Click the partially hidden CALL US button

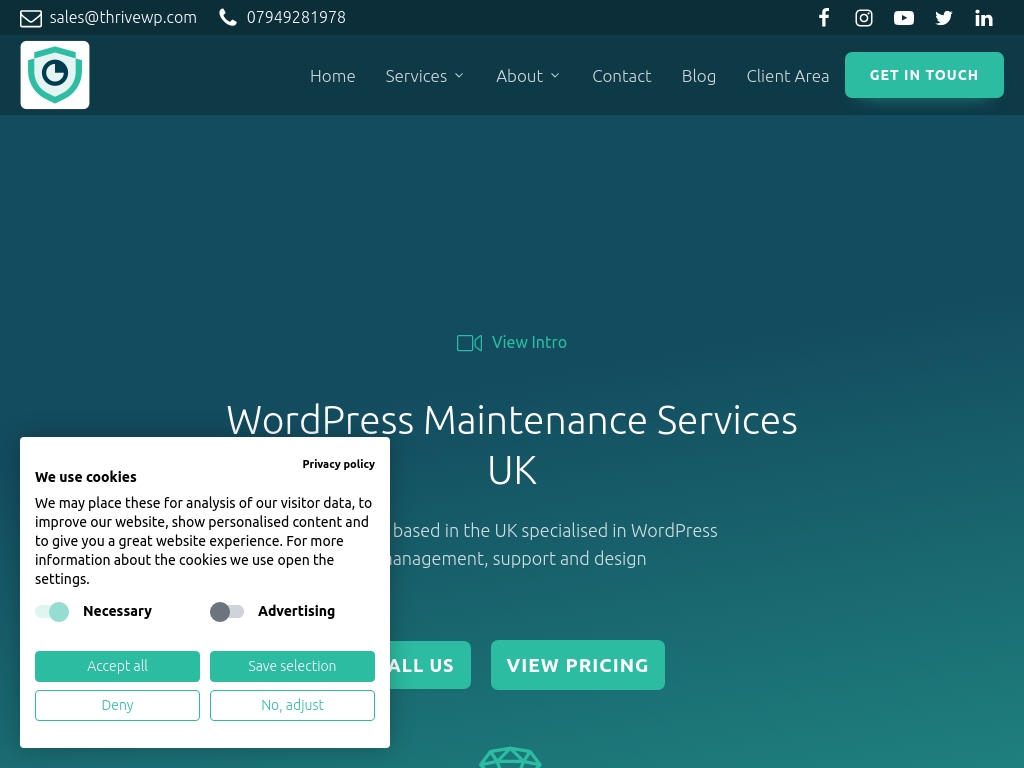point(430,665)
